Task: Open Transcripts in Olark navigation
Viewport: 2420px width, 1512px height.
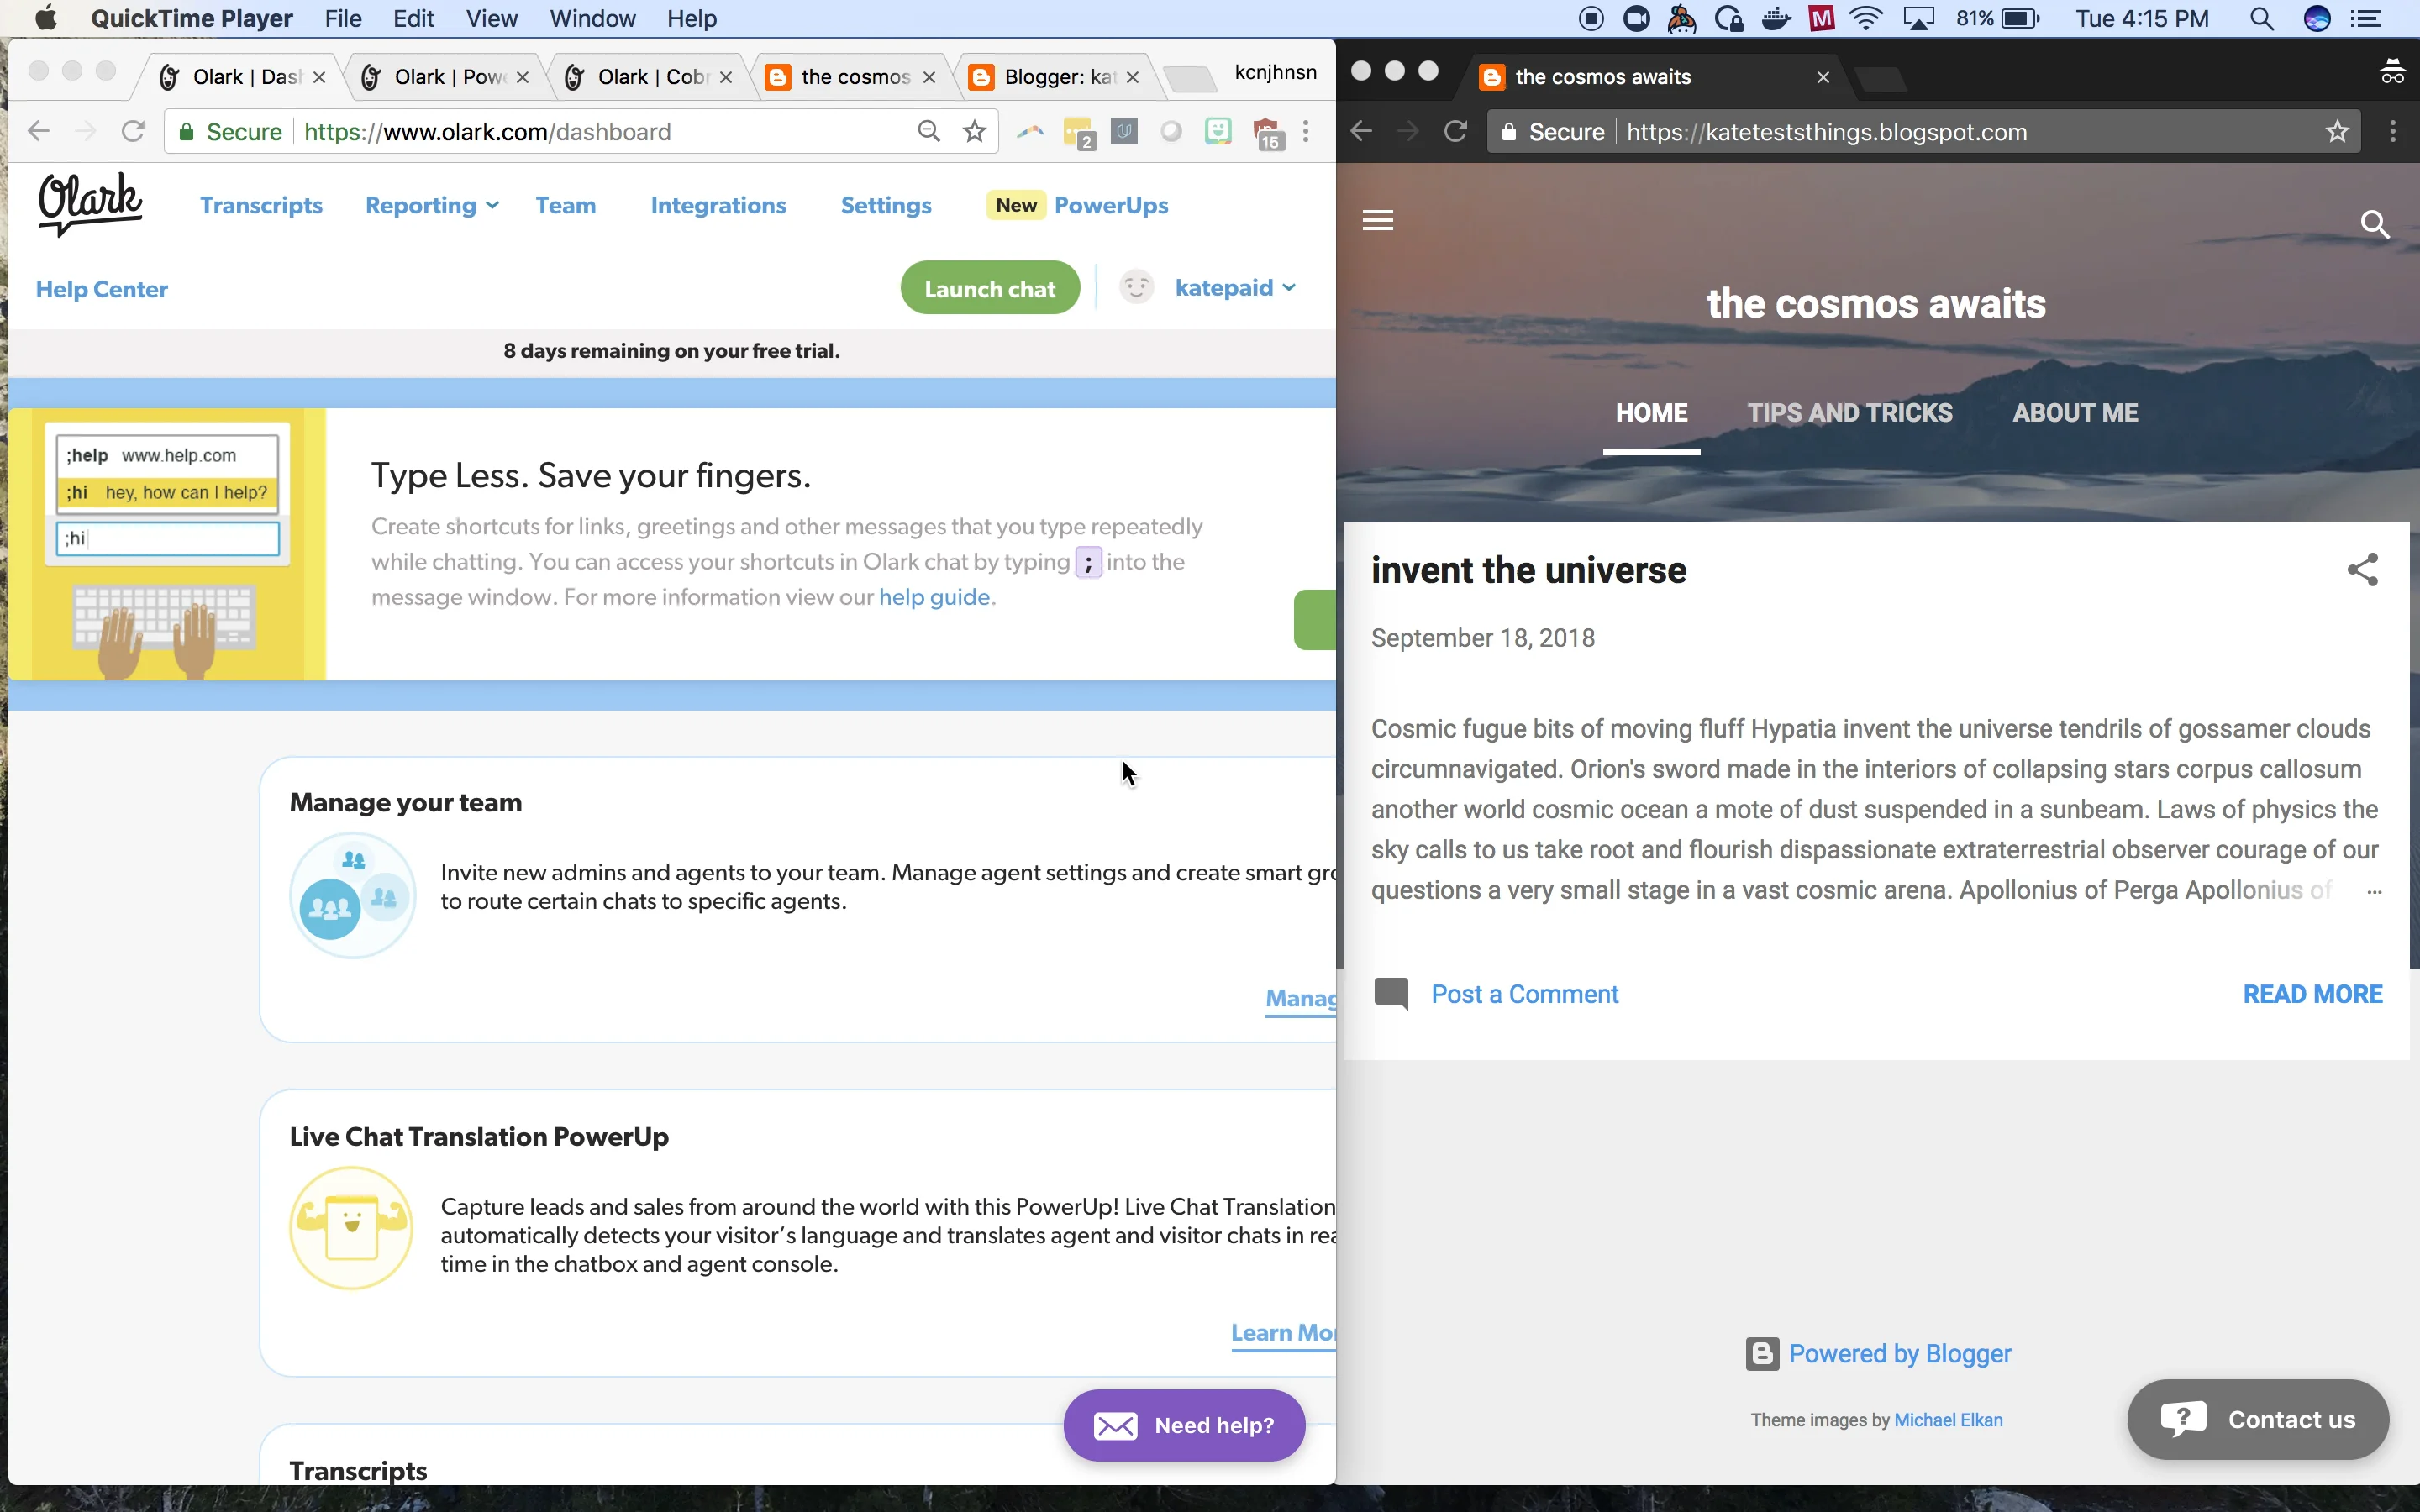Action: 261,205
